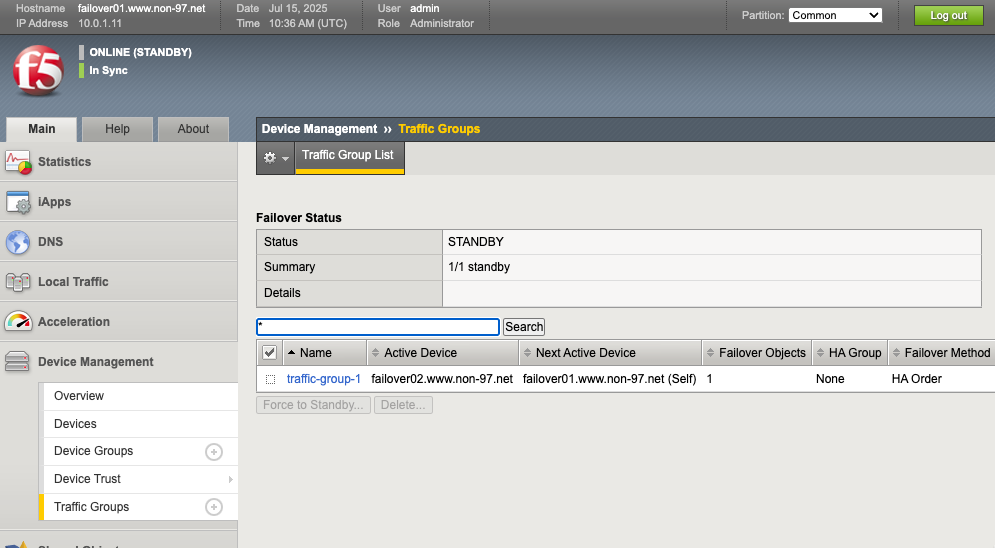Screen dimensions: 995x548
Task: Switch to the Help tab
Action: (117, 129)
